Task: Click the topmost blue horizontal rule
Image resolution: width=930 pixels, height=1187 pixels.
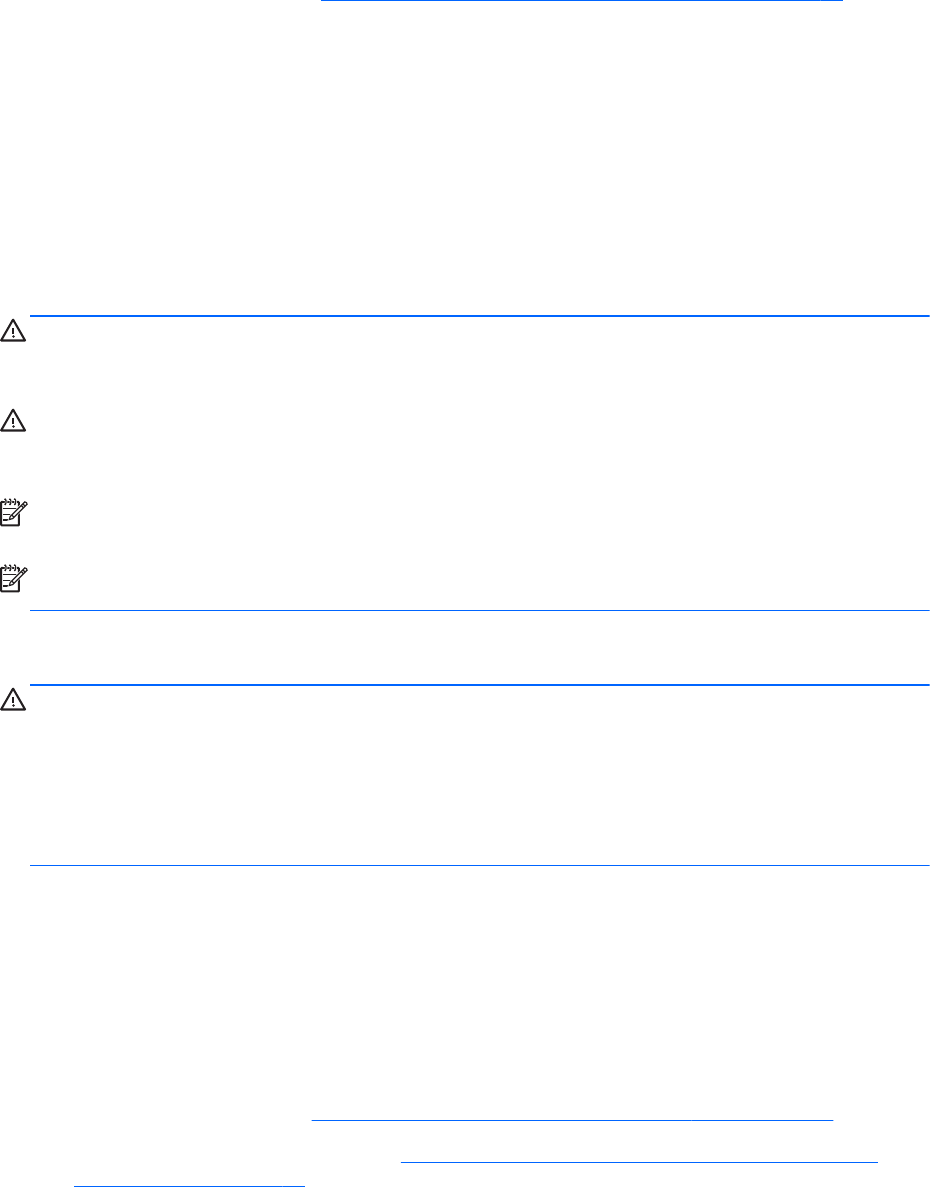Action: 480,317
